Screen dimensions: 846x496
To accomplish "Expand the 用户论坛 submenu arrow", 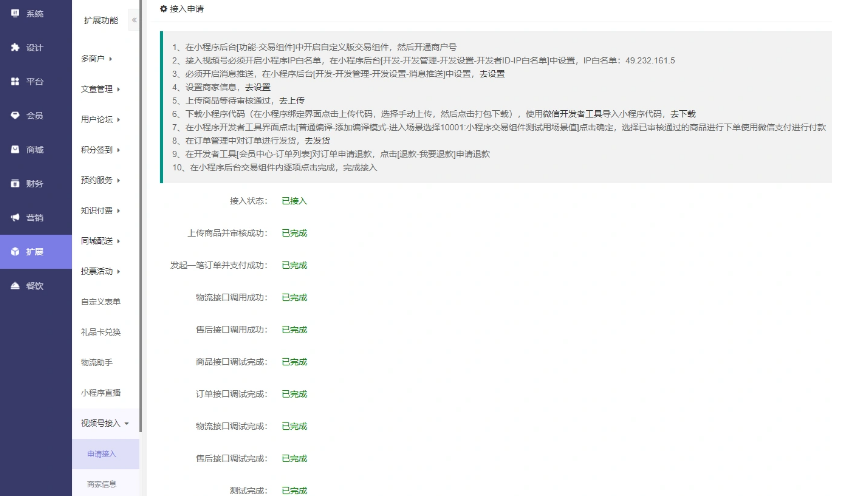I will pos(118,119).
